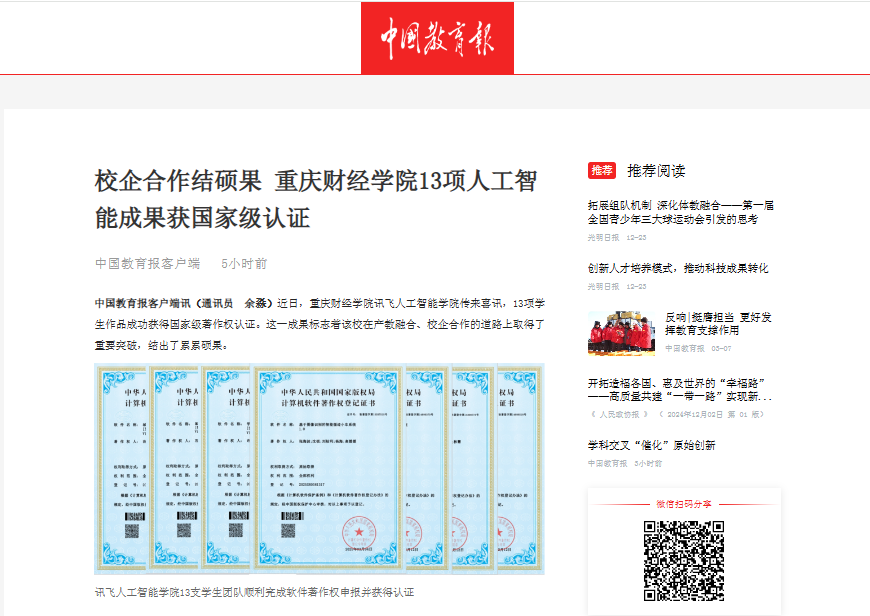
Task: Click the red 推荐 badge icon
Action: click(601, 171)
